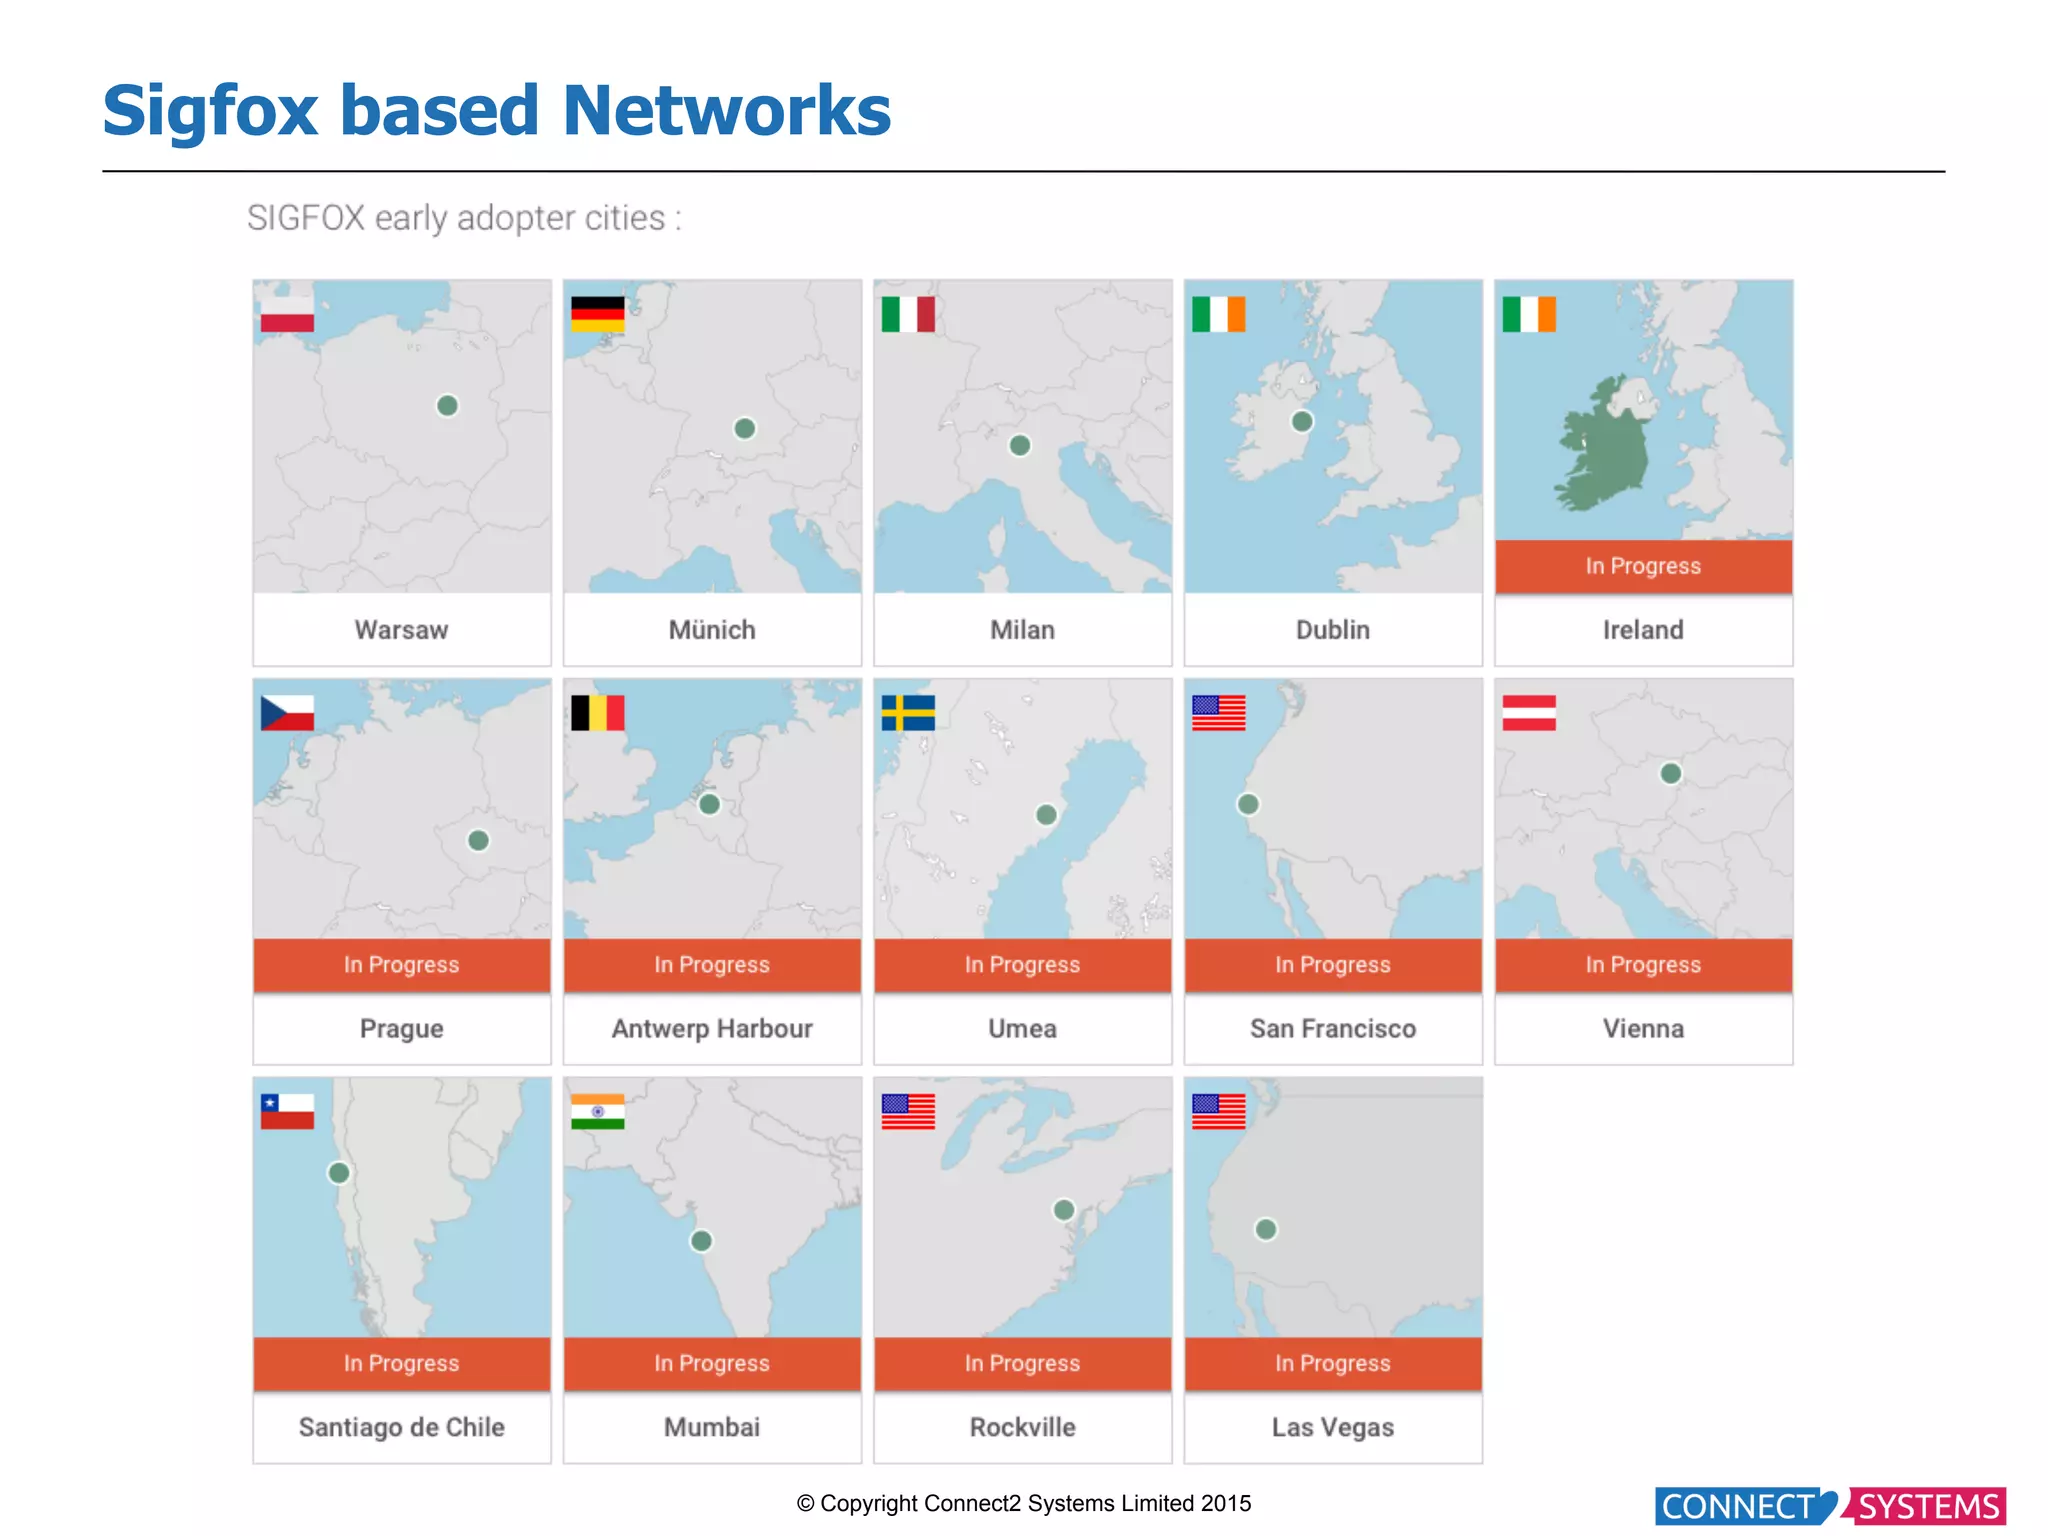Select the San Francisco city label

click(1333, 1029)
